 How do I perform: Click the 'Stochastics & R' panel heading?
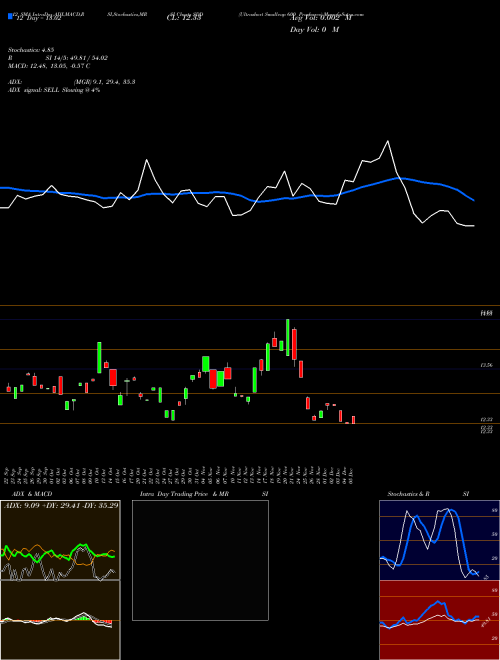click(408, 494)
